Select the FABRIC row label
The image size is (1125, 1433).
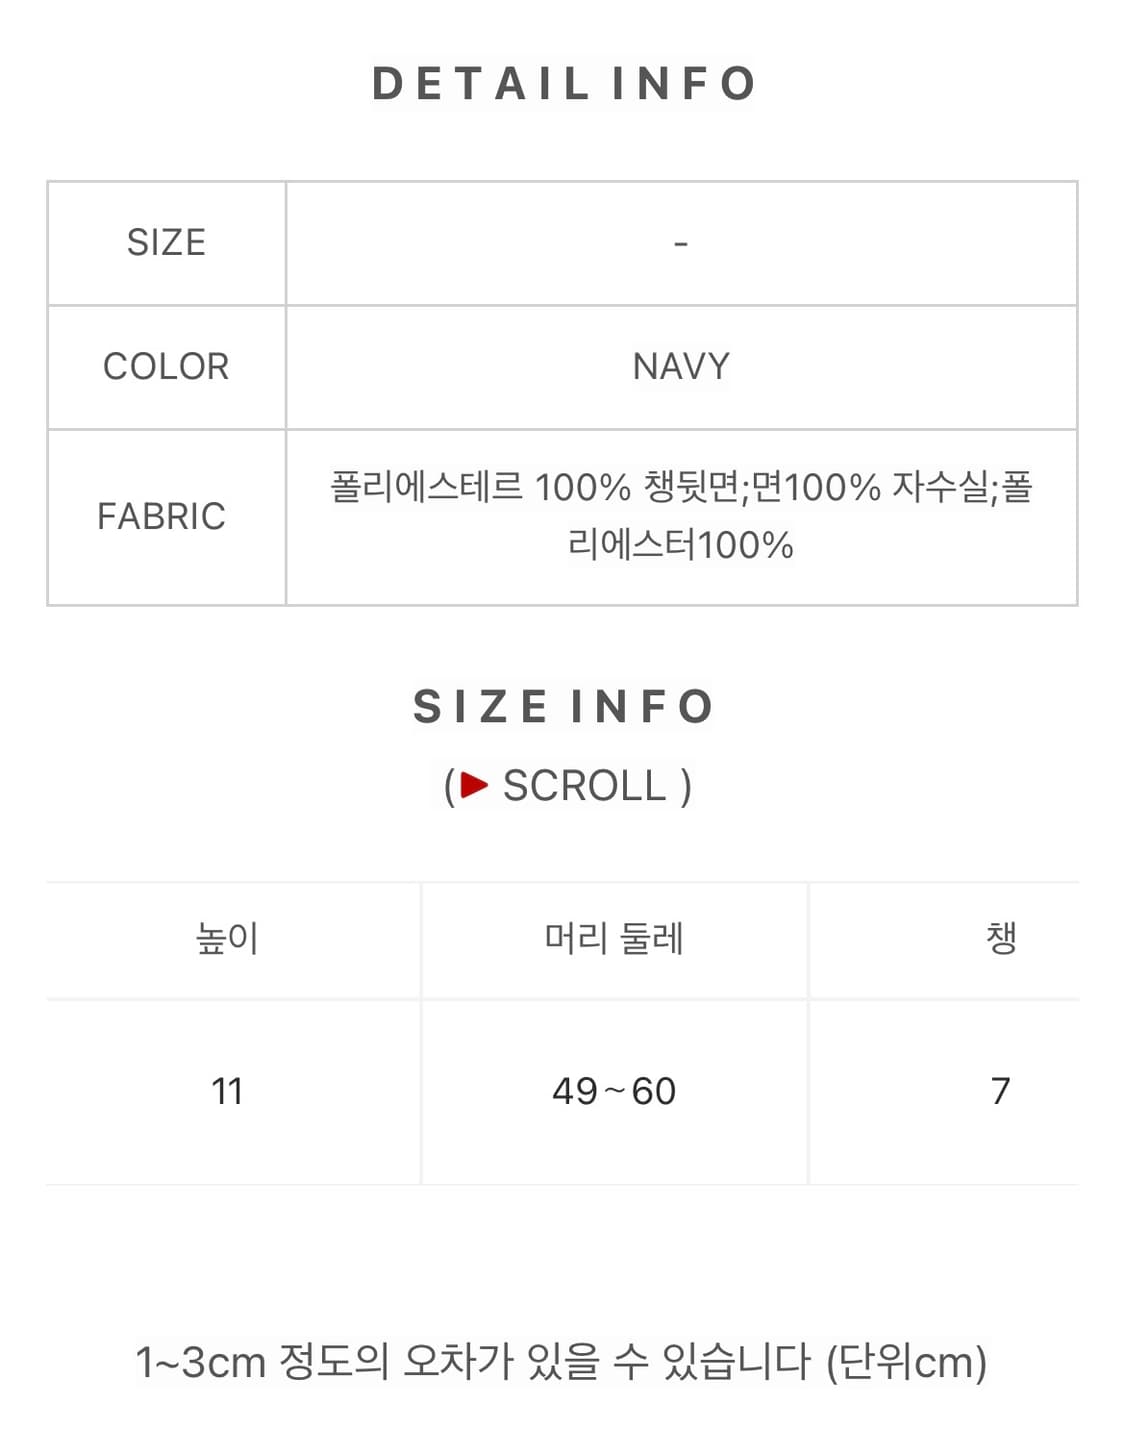(x=162, y=517)
